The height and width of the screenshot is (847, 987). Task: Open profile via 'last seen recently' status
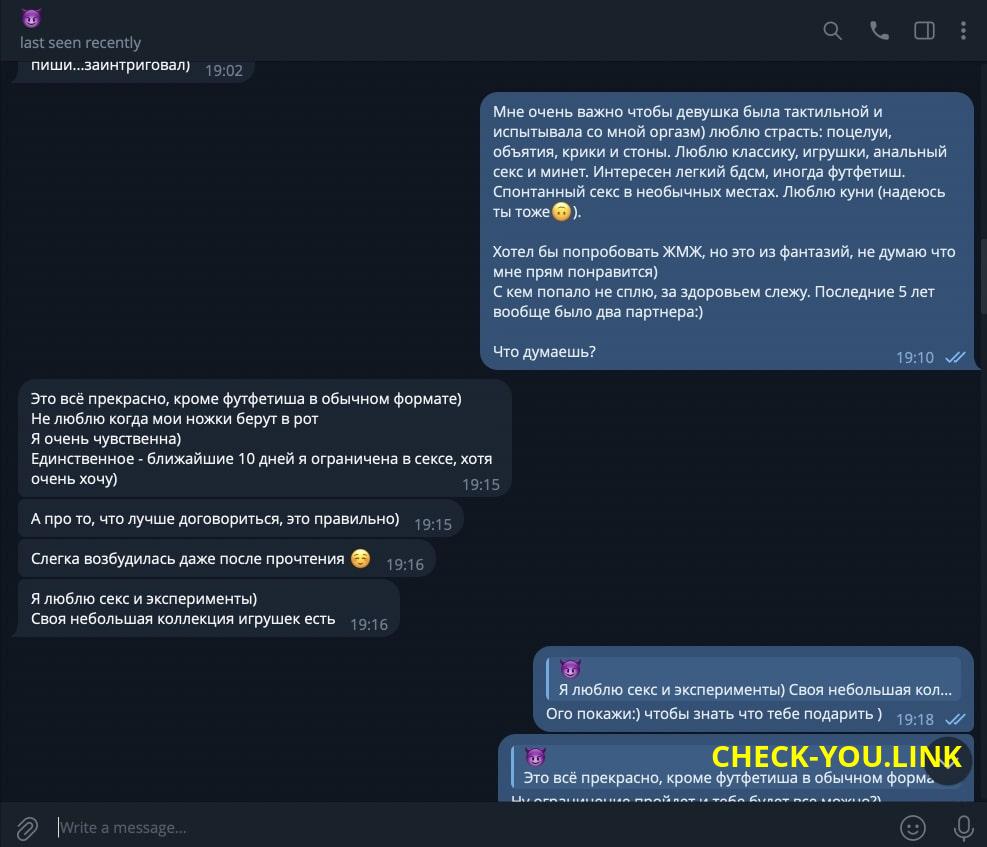tap(81, 43)
